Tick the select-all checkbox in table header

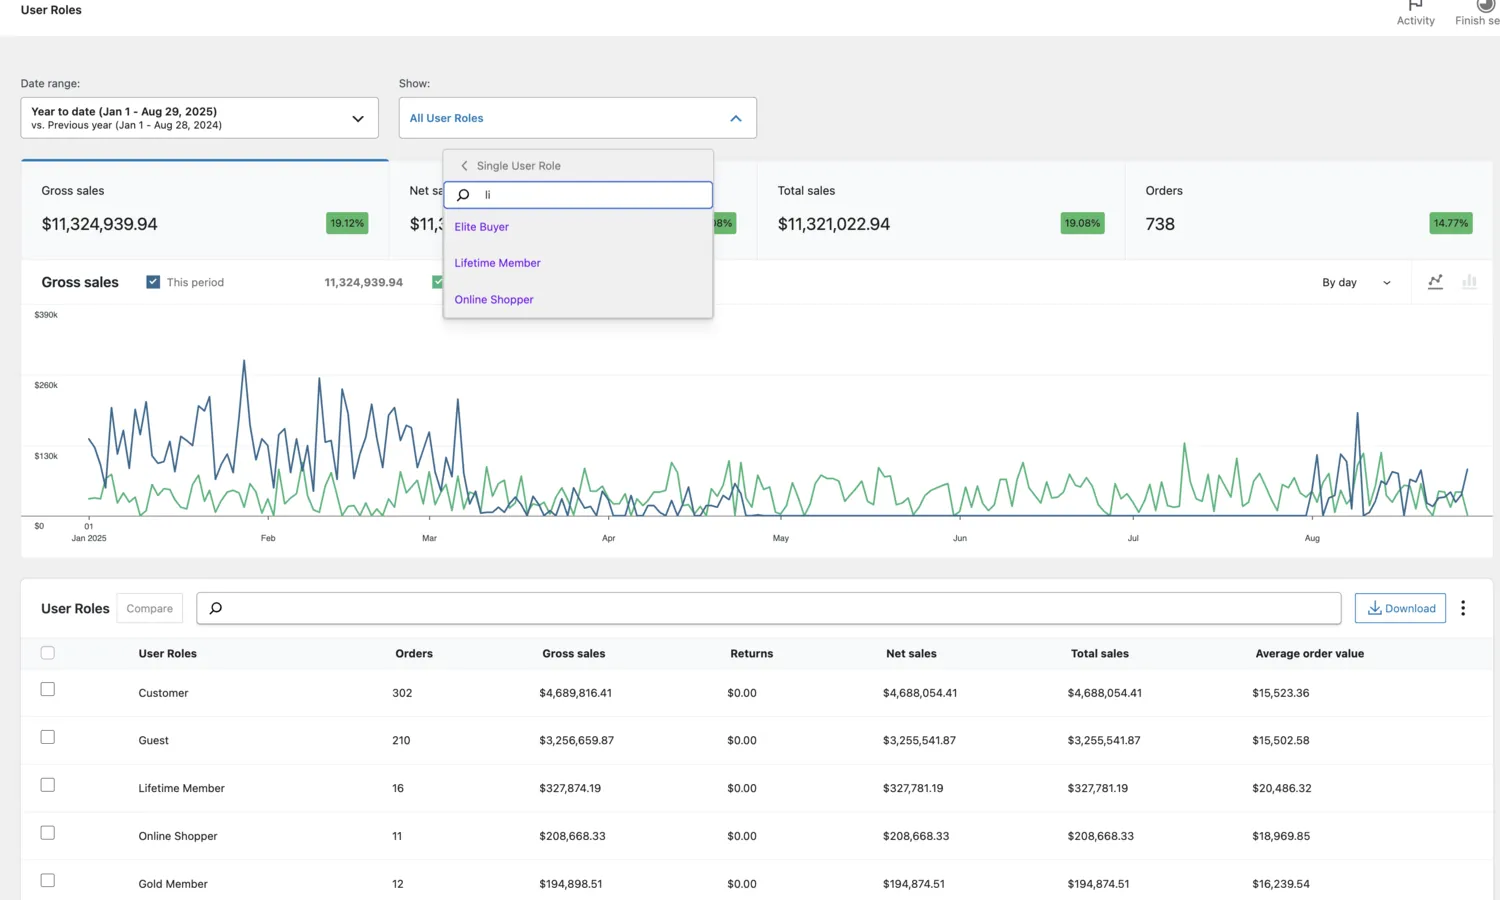tap(48, 653)
